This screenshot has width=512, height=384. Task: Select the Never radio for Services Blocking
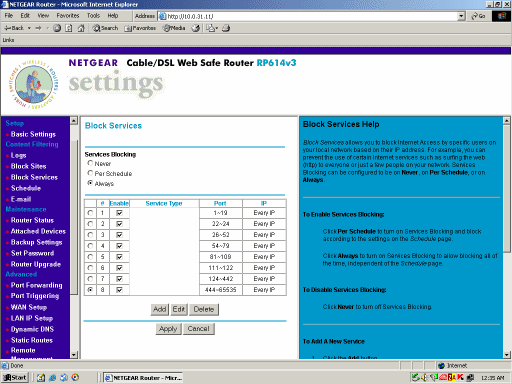coord(90,163)
